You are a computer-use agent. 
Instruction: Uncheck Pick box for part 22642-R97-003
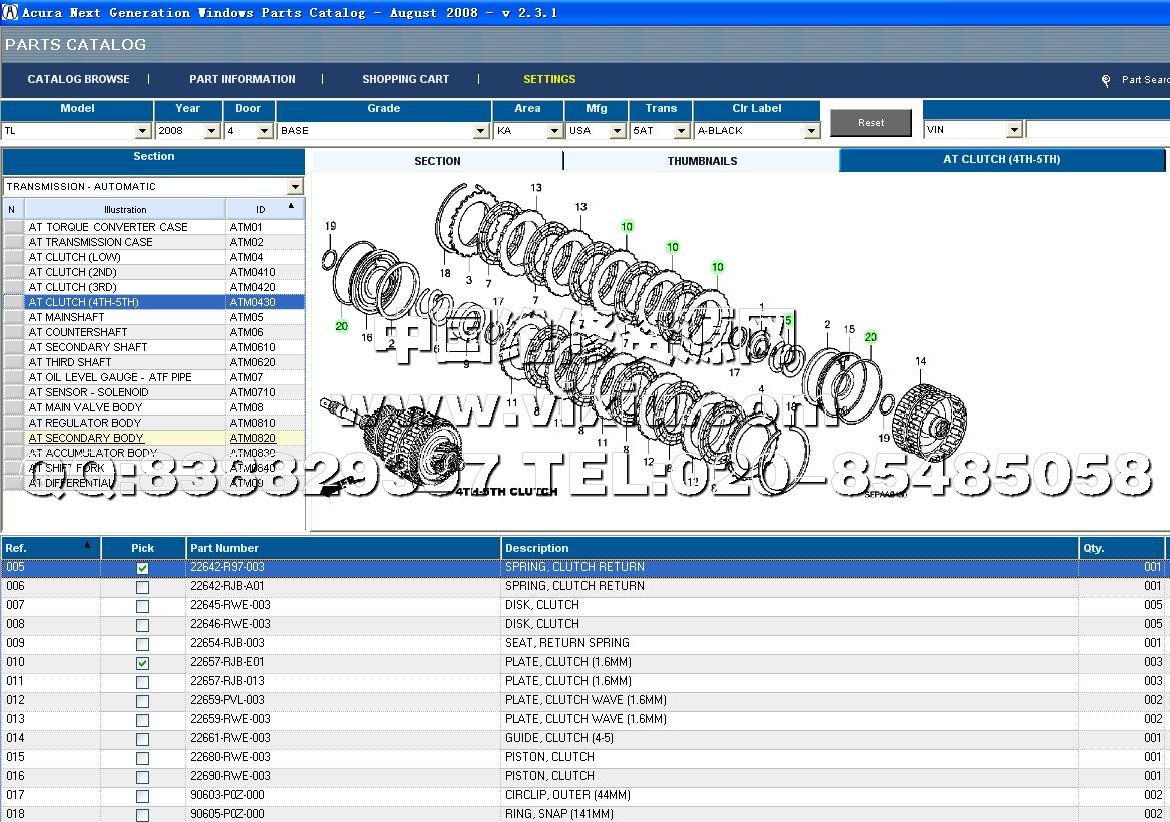[142, 568]
